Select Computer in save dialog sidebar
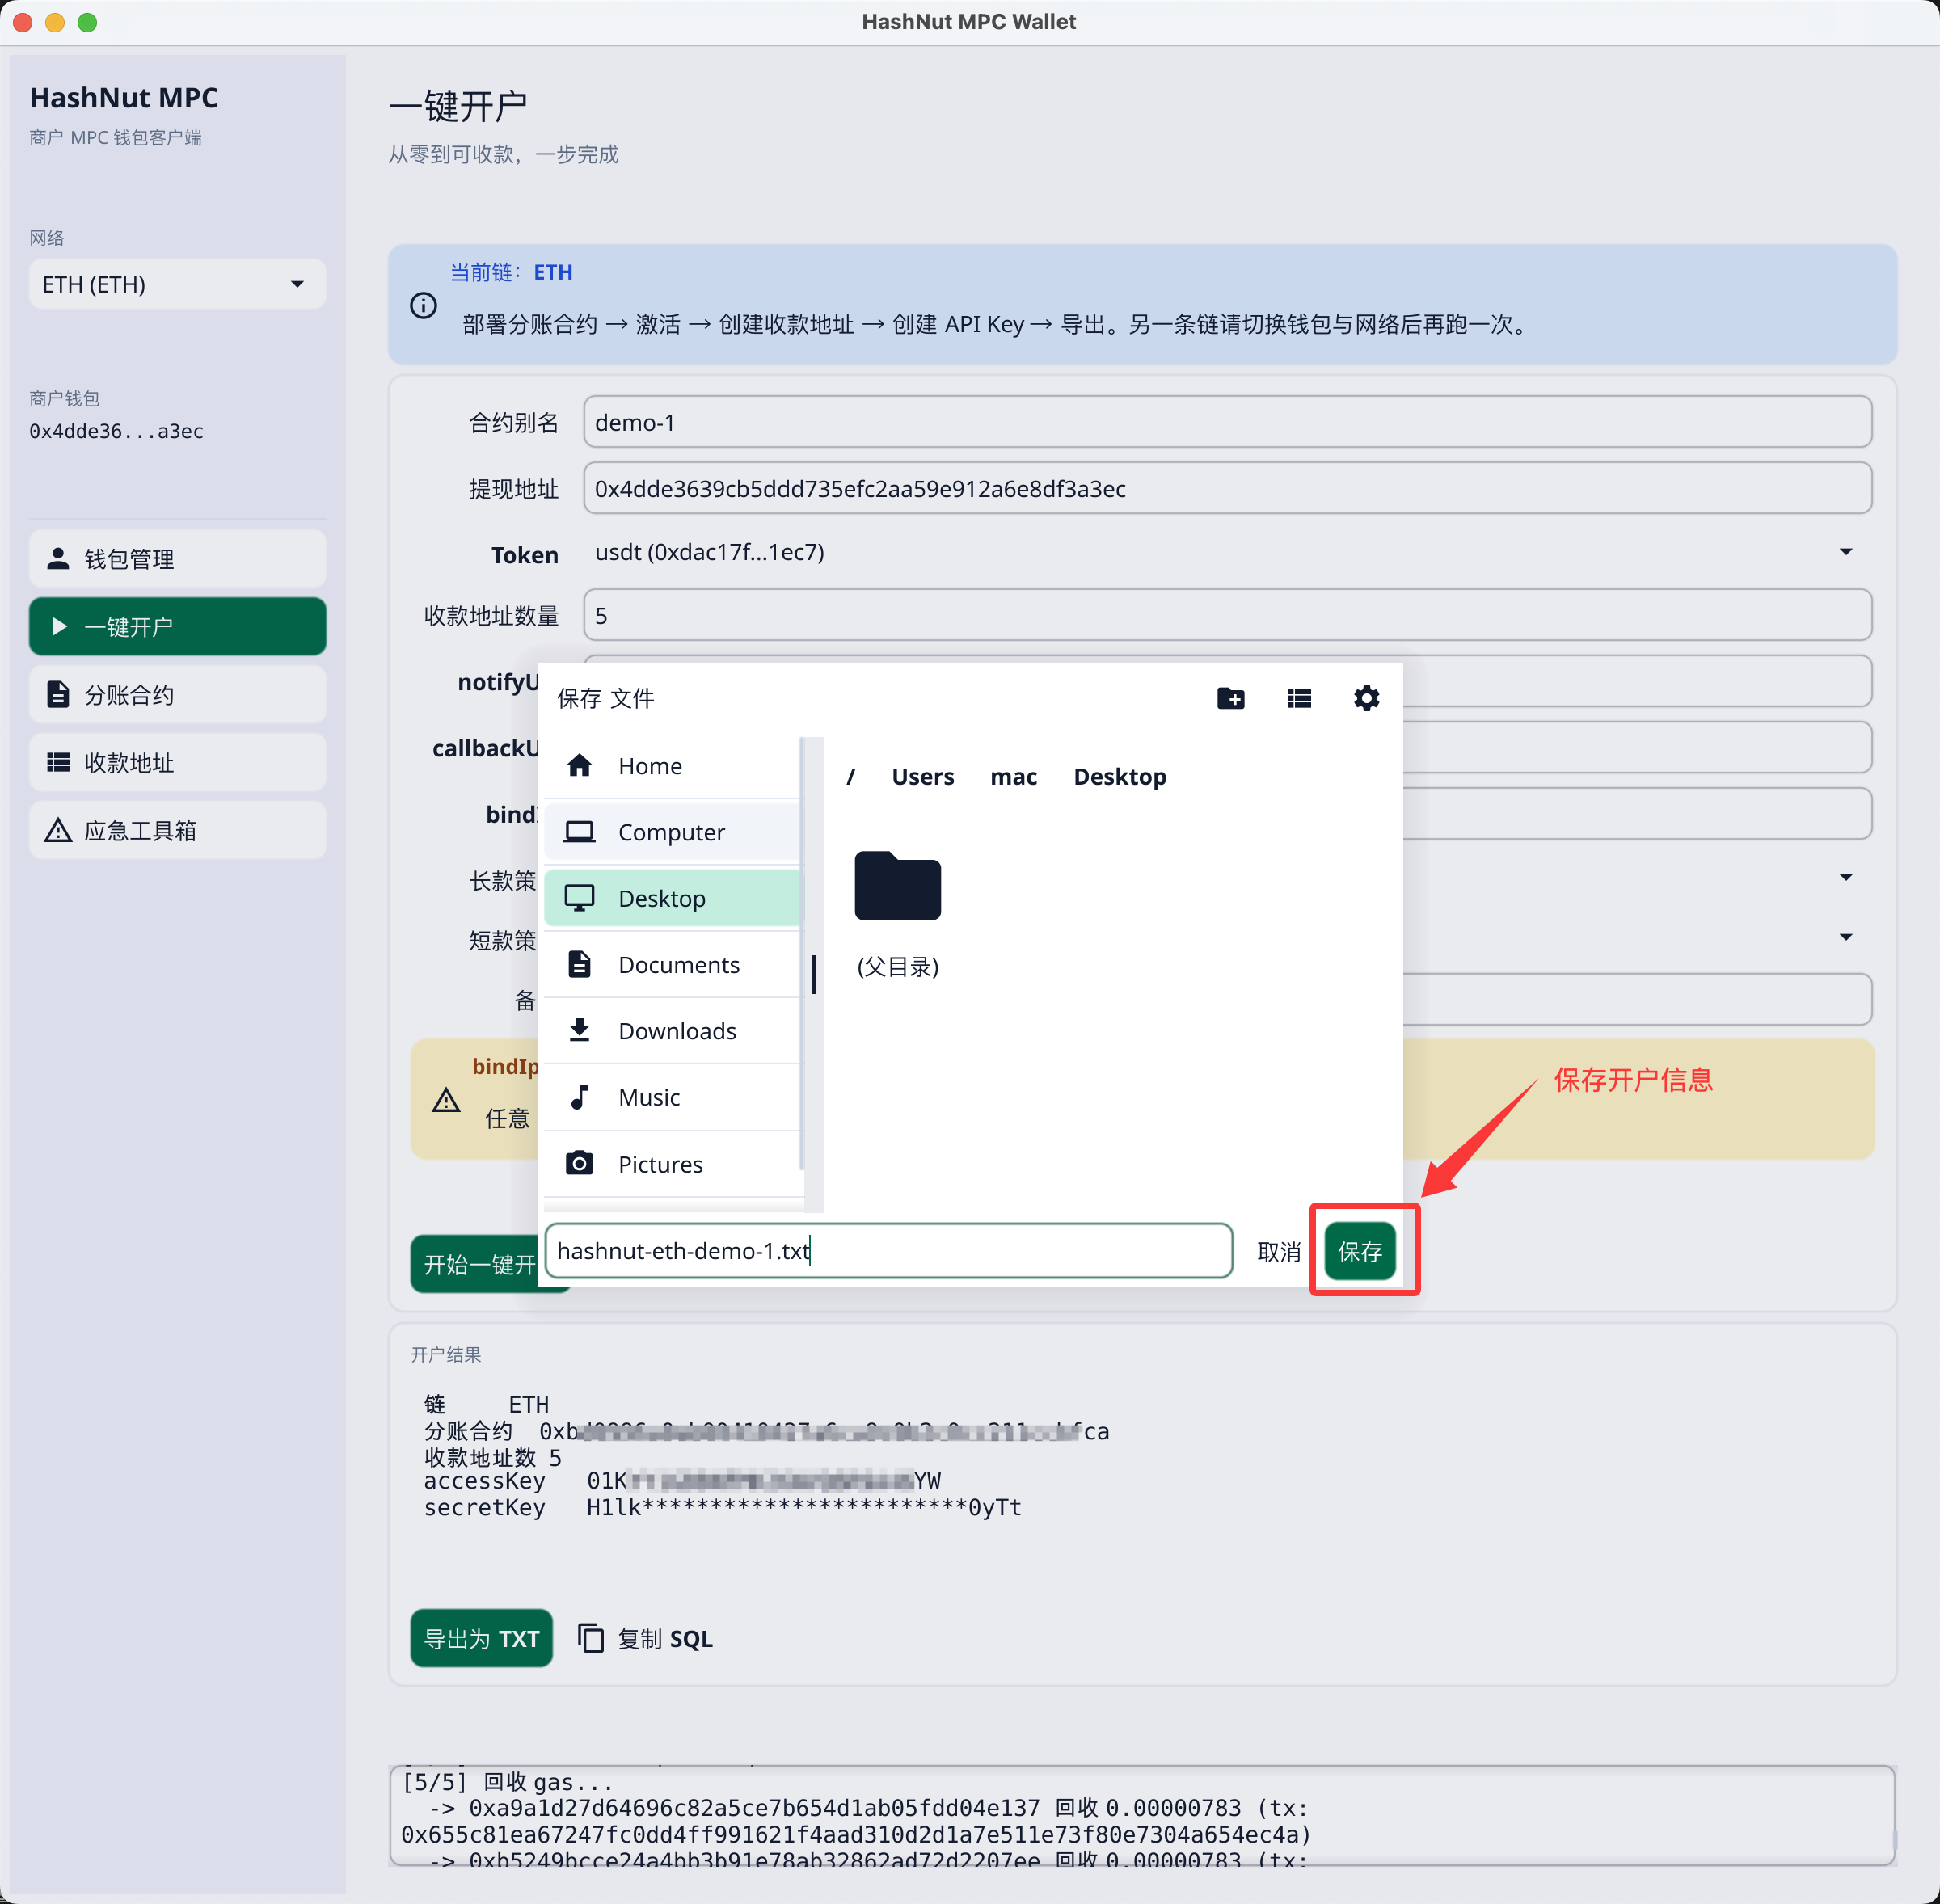 [x=672, y=832]
